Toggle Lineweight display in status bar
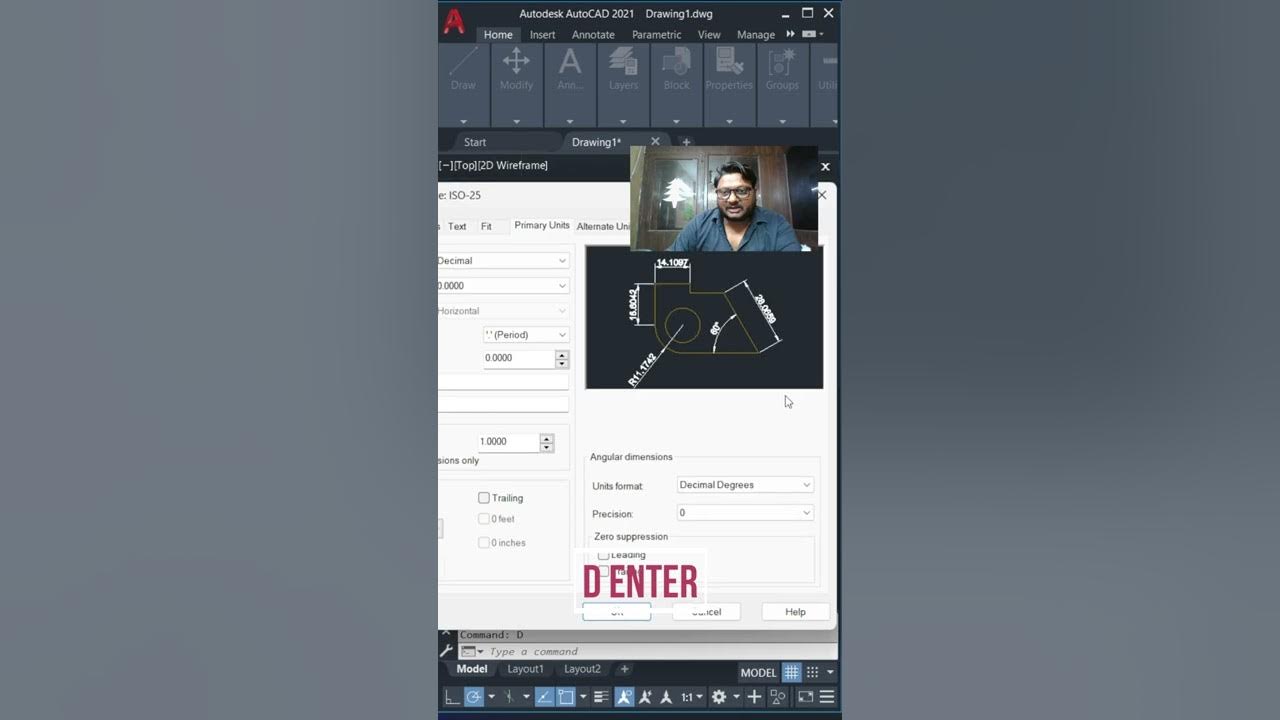The image size is (1280, 720). [x=601, y=697]
